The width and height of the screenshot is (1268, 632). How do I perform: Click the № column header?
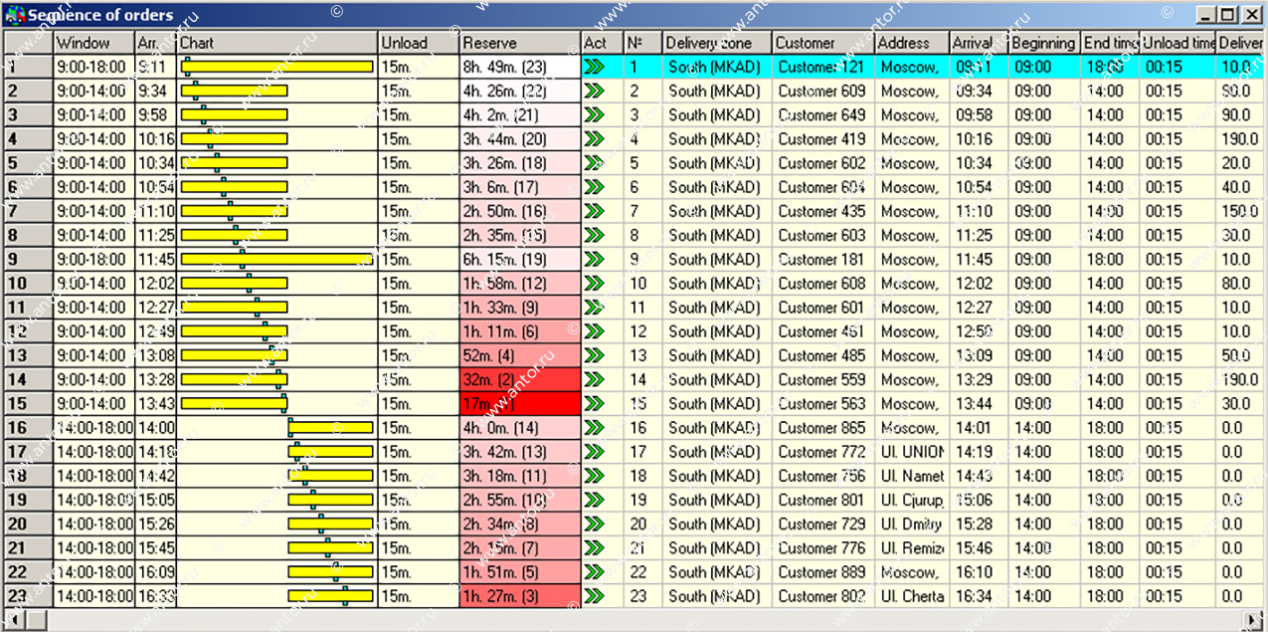tap(642, 43)
